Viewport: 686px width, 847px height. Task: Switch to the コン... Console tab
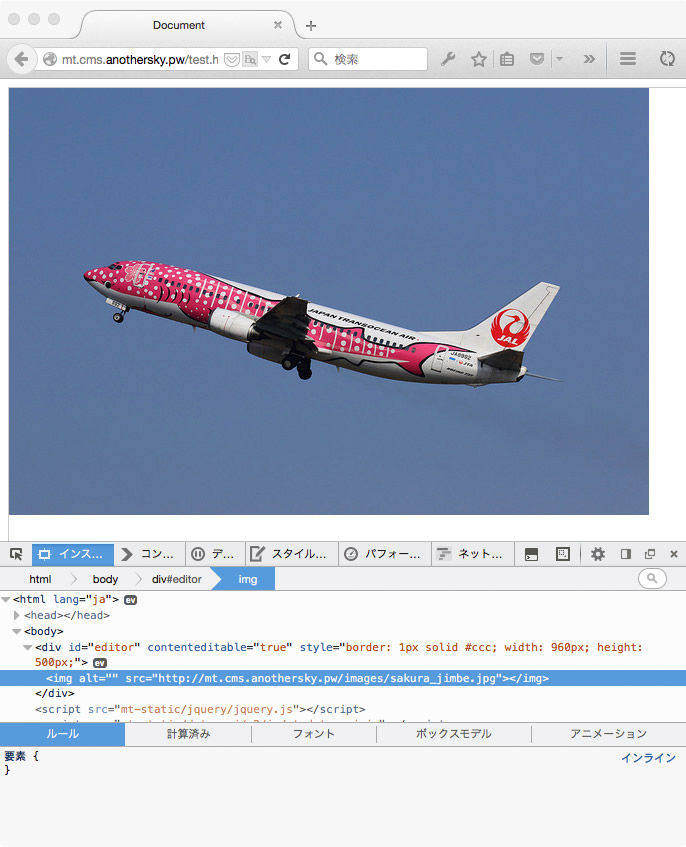point(150,554)
